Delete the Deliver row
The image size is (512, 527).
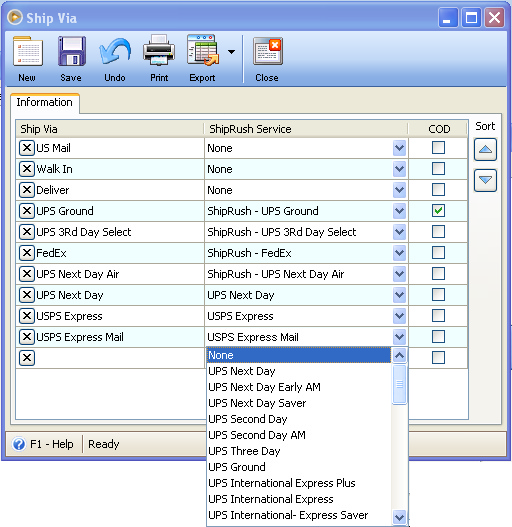tap(27, 190)
